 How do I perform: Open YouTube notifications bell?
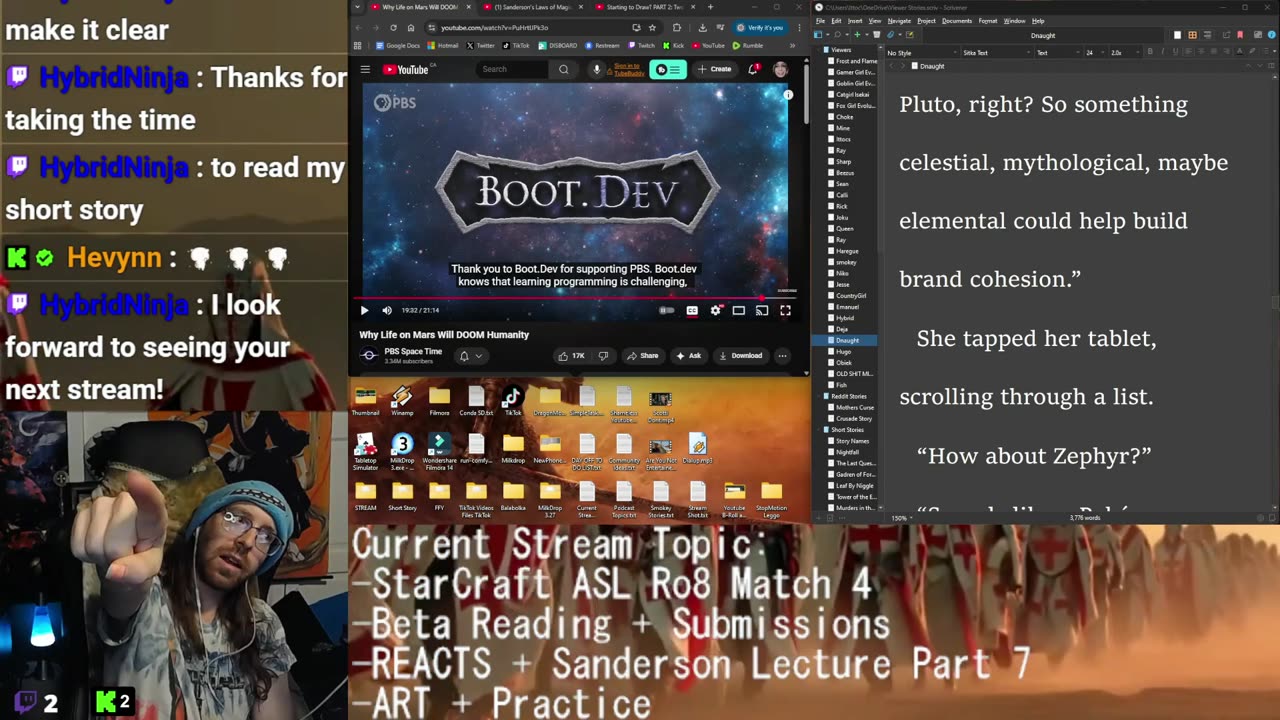click(x=753, y=69)
